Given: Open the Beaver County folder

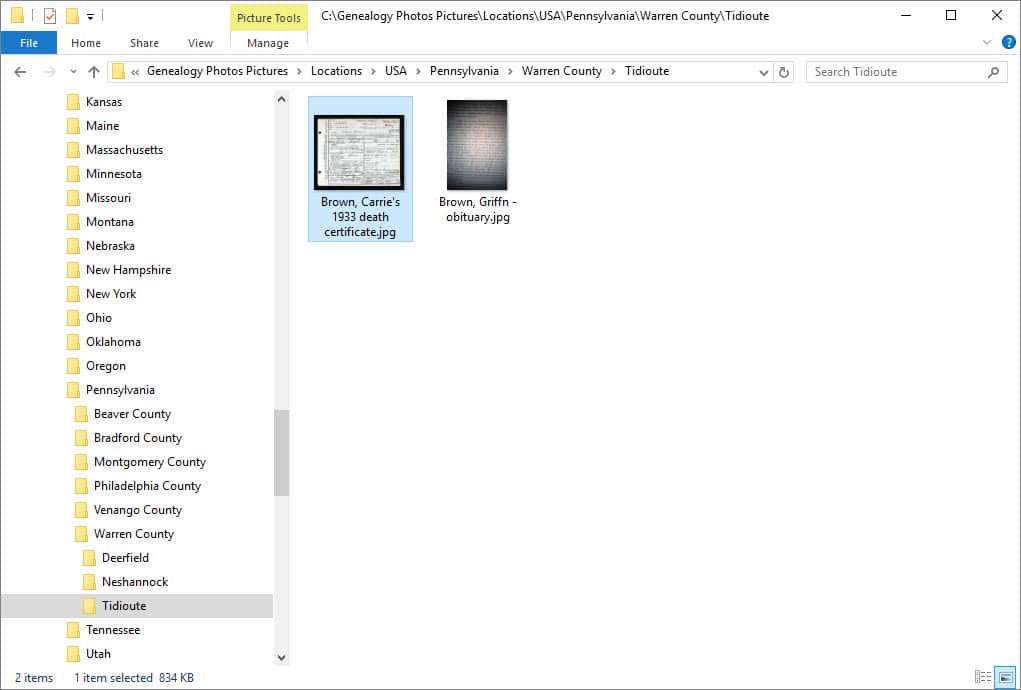Looking at the screenshot, I should (x=132, y=414).
